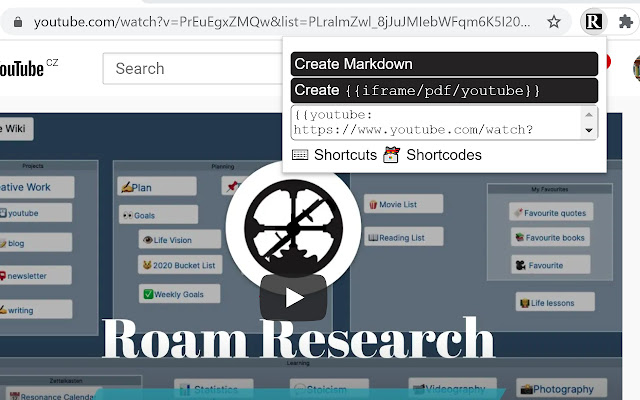Viewport: 640px width, 400px height.
Task: Click the 'Roam Research' title text
Action: pyautogui.click(x=298, y=340)
